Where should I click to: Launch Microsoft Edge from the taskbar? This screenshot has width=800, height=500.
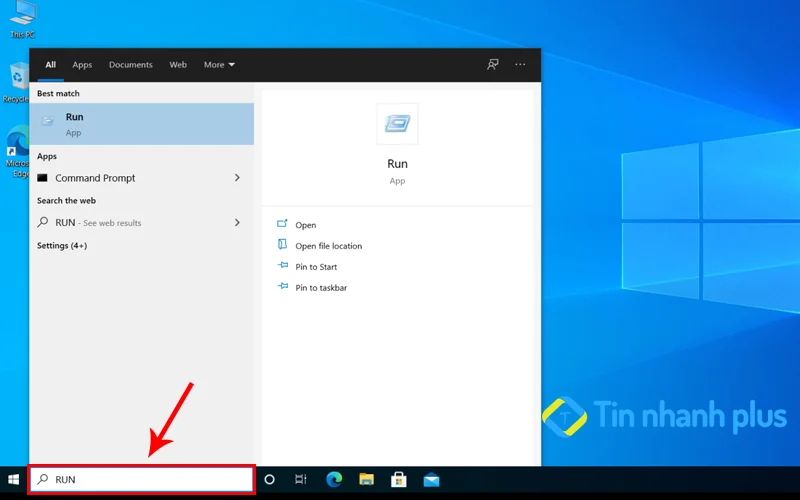pyautogui.click(x=334, y=480)
